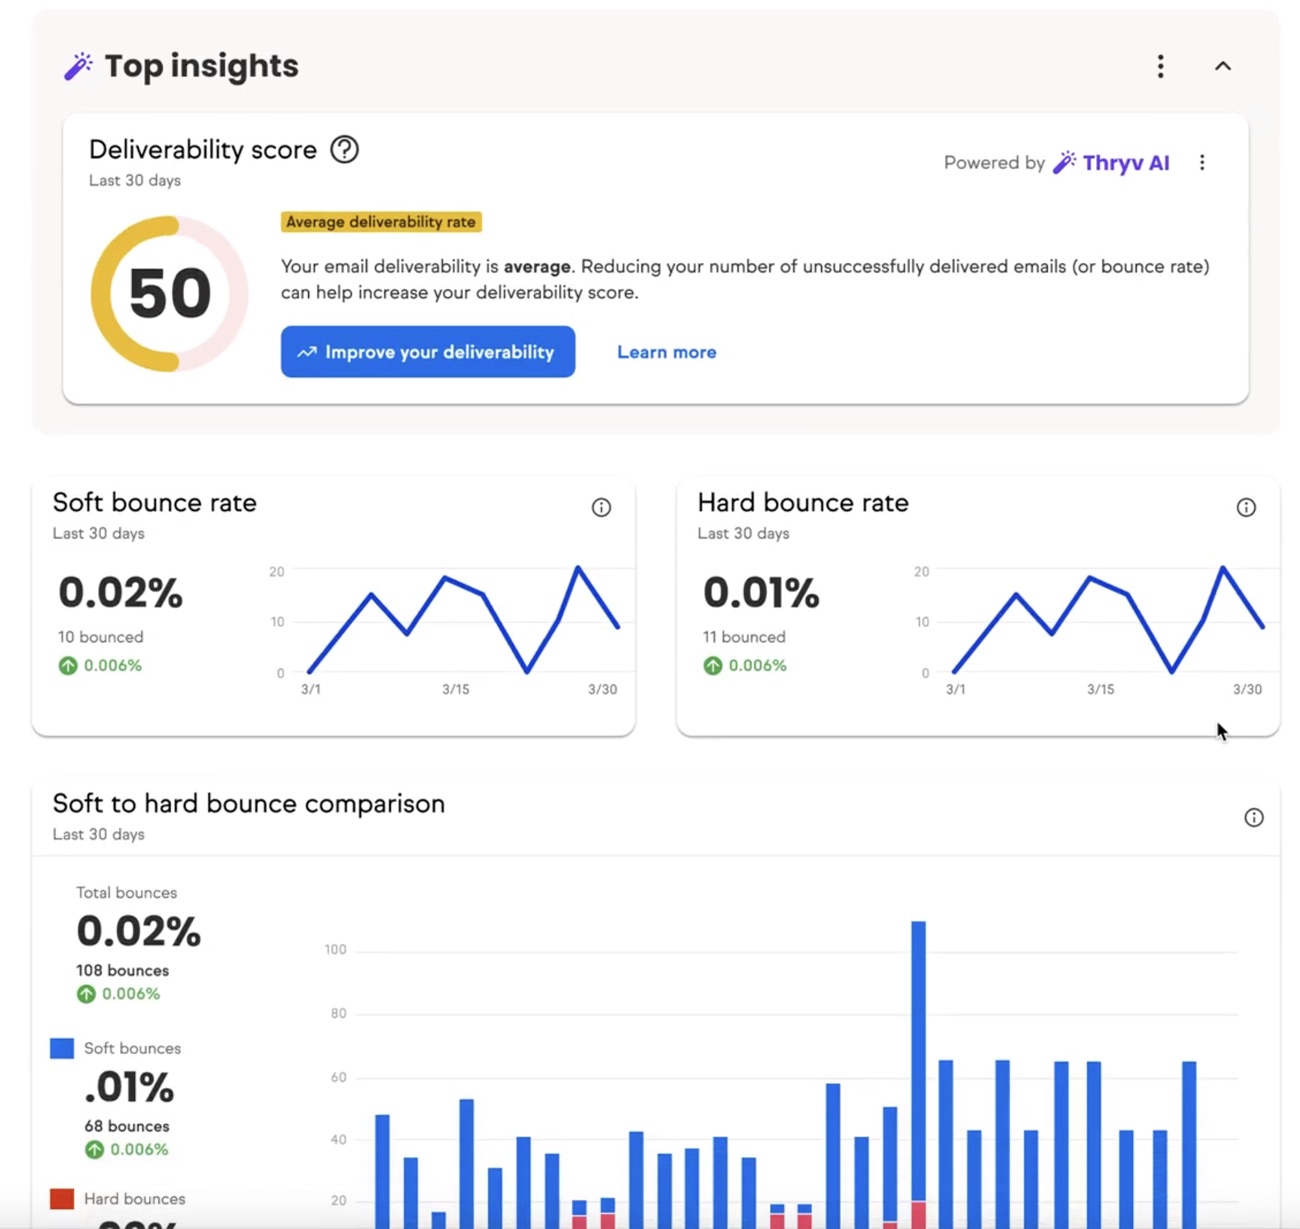The width and height of the screenshot is (1300, 1229).
Task: Click green up-arrow under 68 bounces
Action: coord(94,1149)
